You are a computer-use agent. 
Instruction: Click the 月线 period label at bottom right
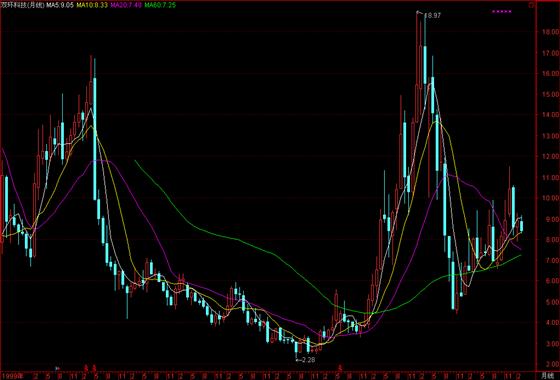[548, 375]
